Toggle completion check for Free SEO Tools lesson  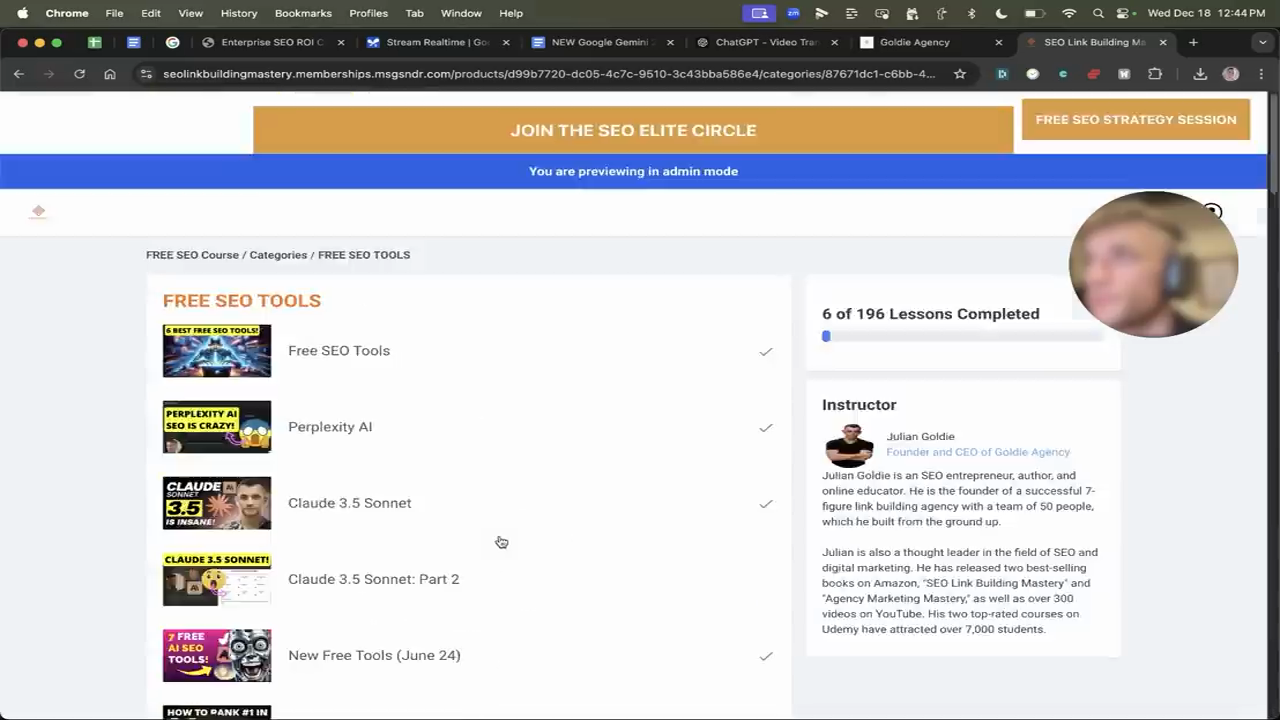coord(765,351)
